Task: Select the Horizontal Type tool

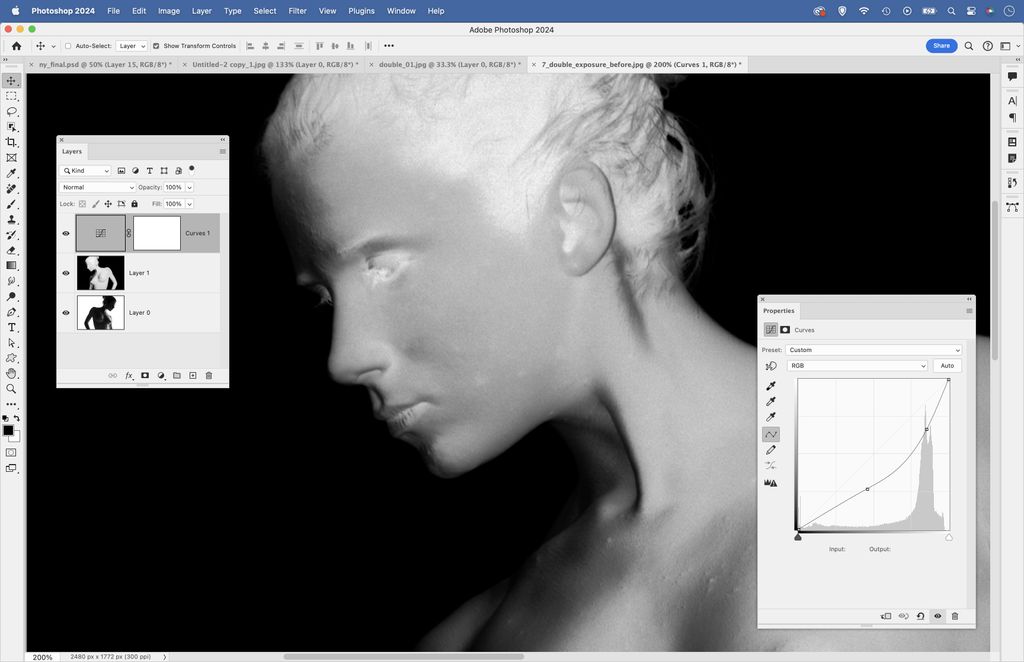Action: click(x=12, y=327)
